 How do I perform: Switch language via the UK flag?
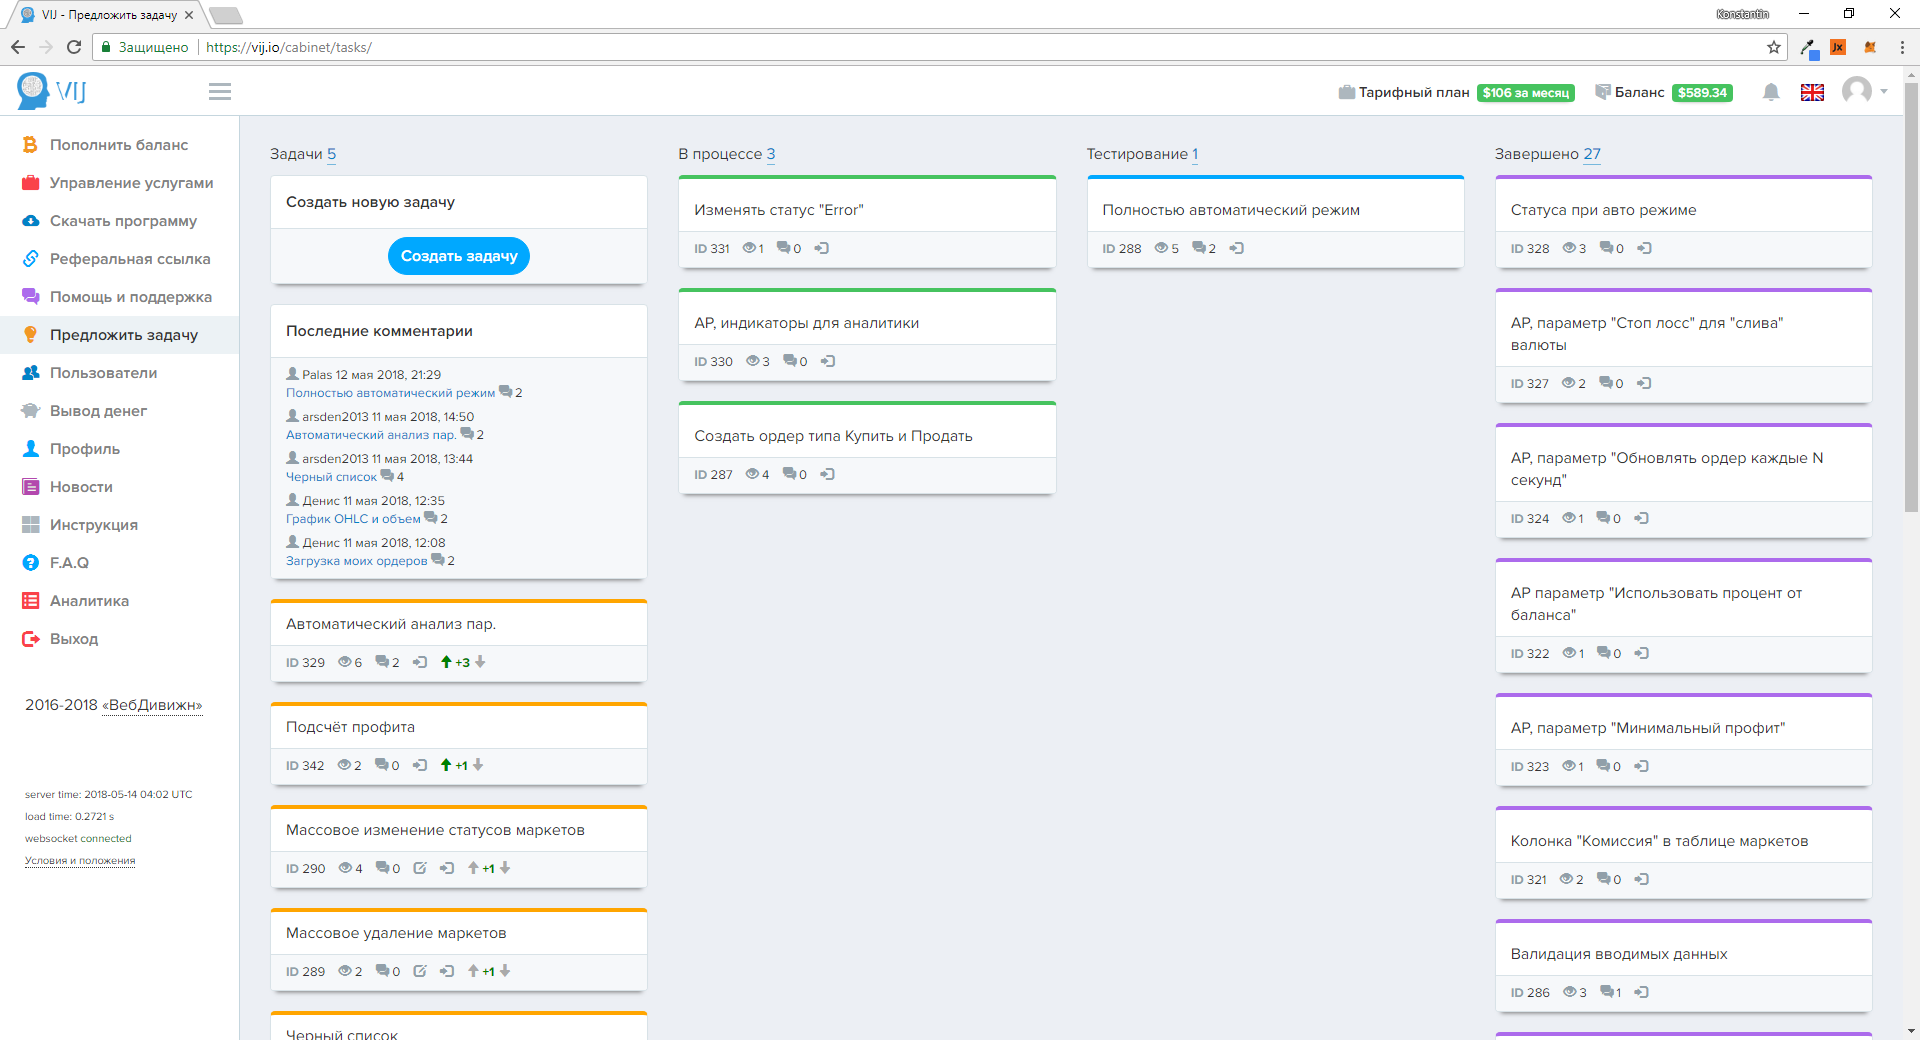pos(1812,92)
